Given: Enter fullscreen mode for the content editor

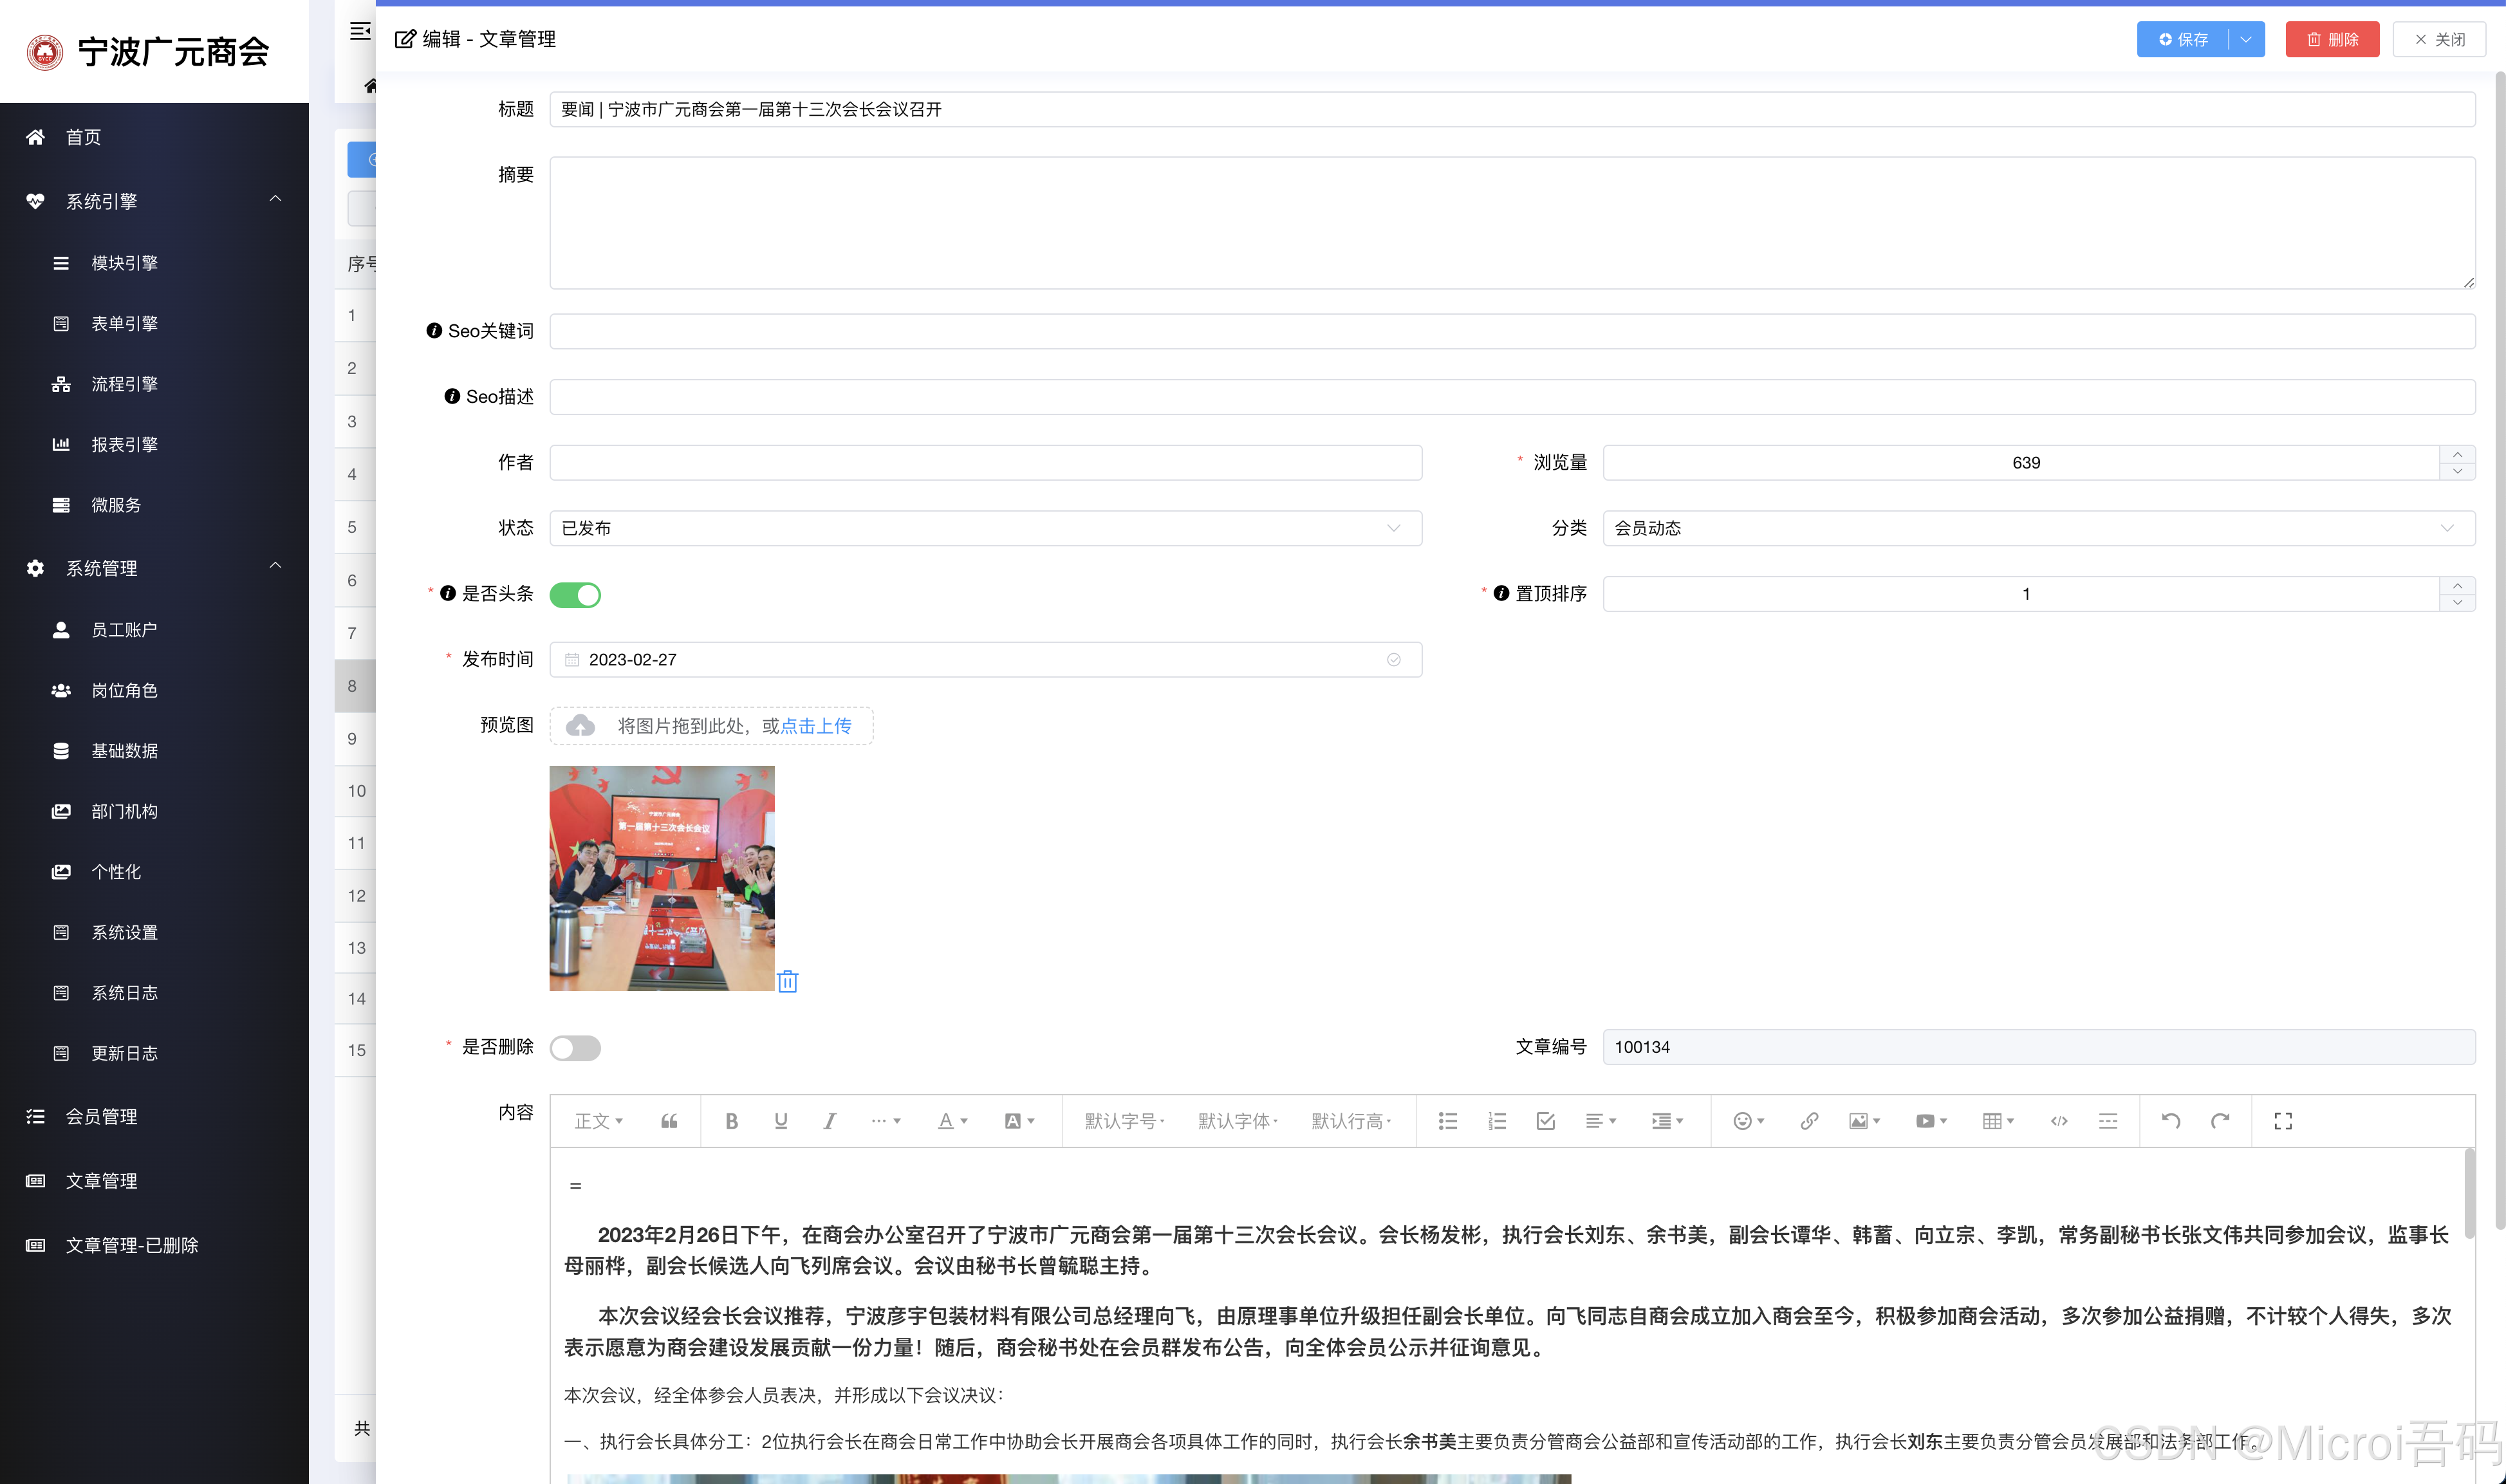Looking at the screenshot, I should [2282, 1120].
